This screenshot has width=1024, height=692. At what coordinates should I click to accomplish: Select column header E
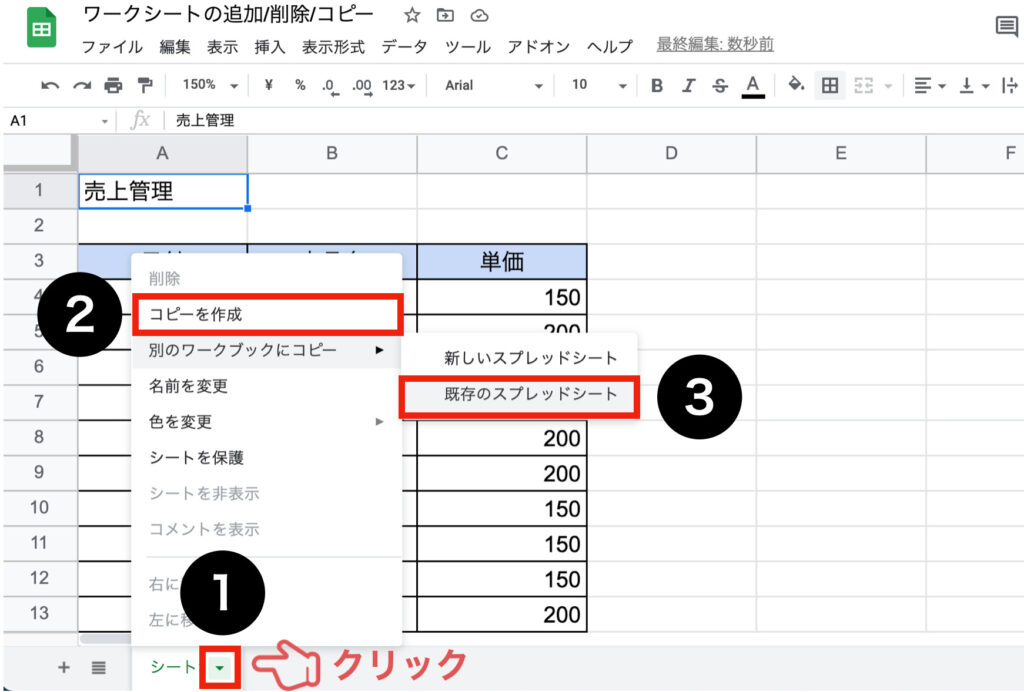[x=841, y=153]
